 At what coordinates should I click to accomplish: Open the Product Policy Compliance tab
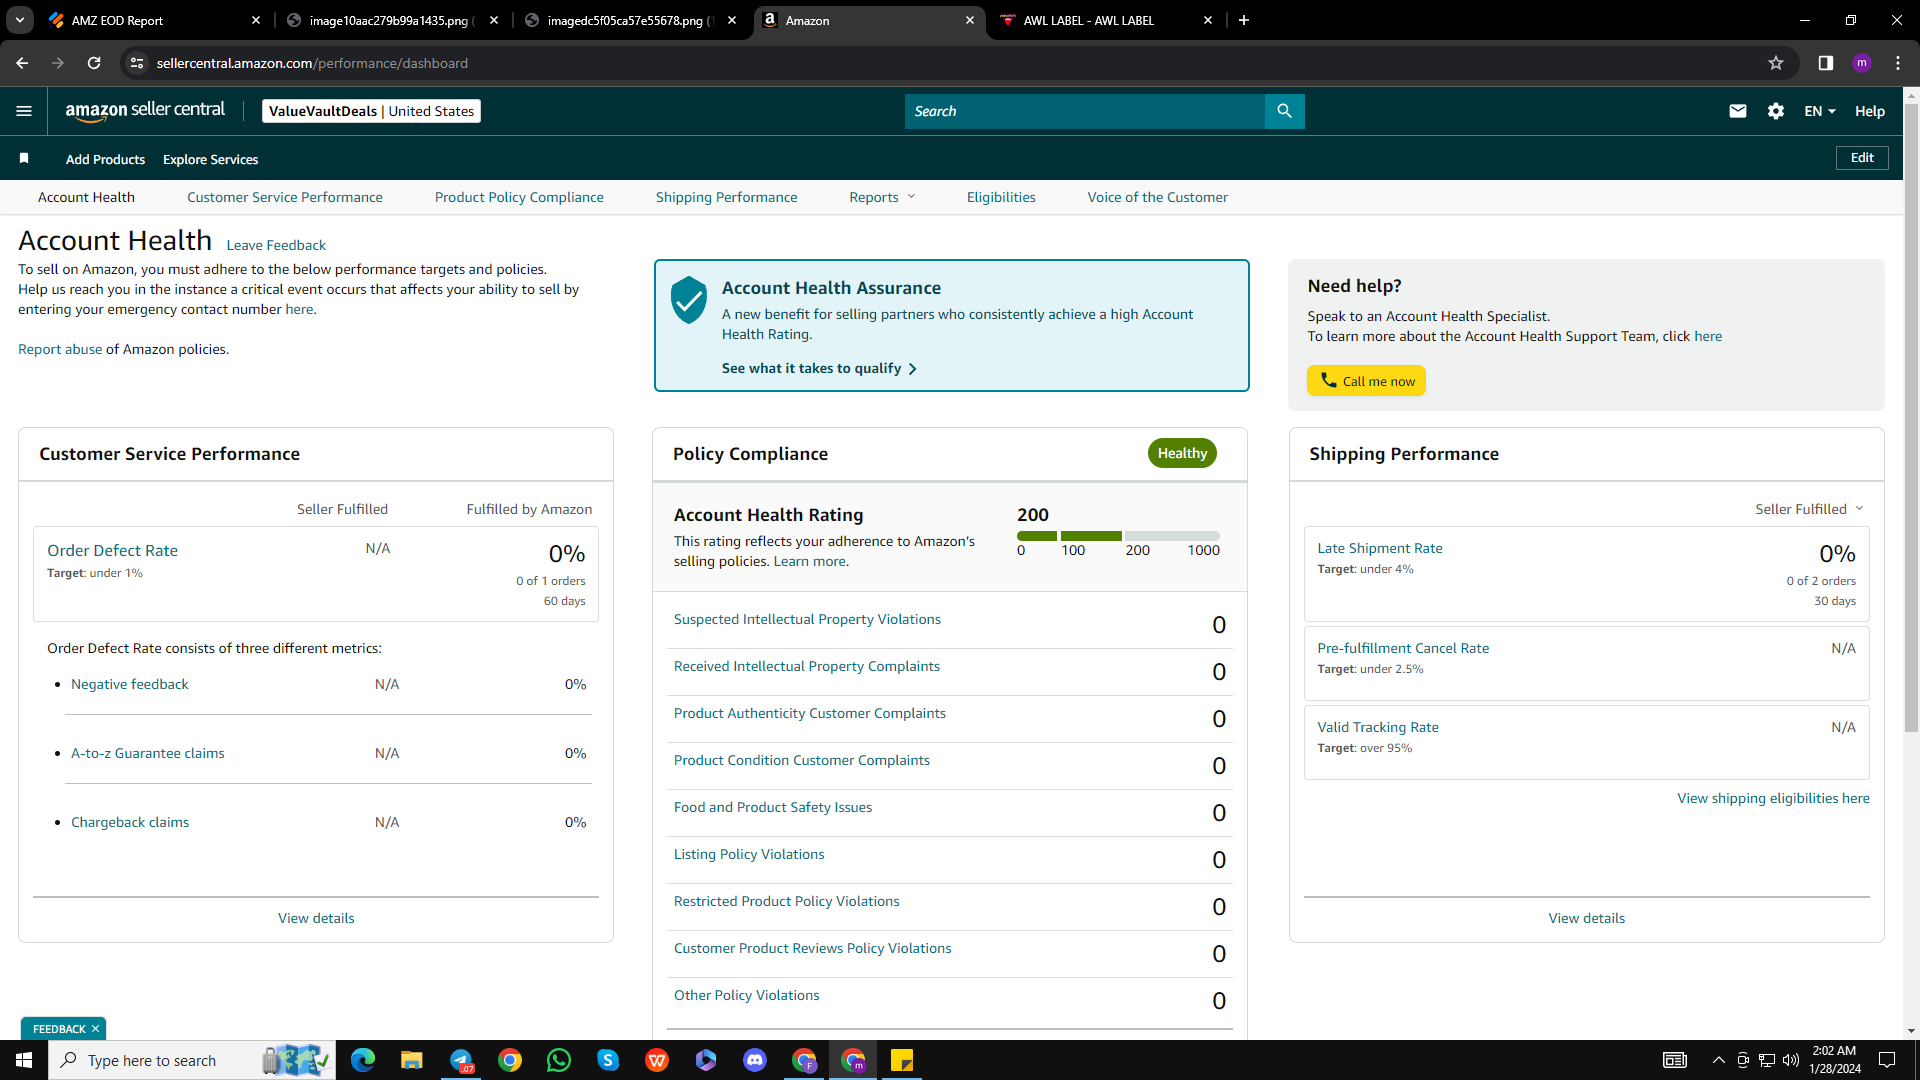click(519, 197)
